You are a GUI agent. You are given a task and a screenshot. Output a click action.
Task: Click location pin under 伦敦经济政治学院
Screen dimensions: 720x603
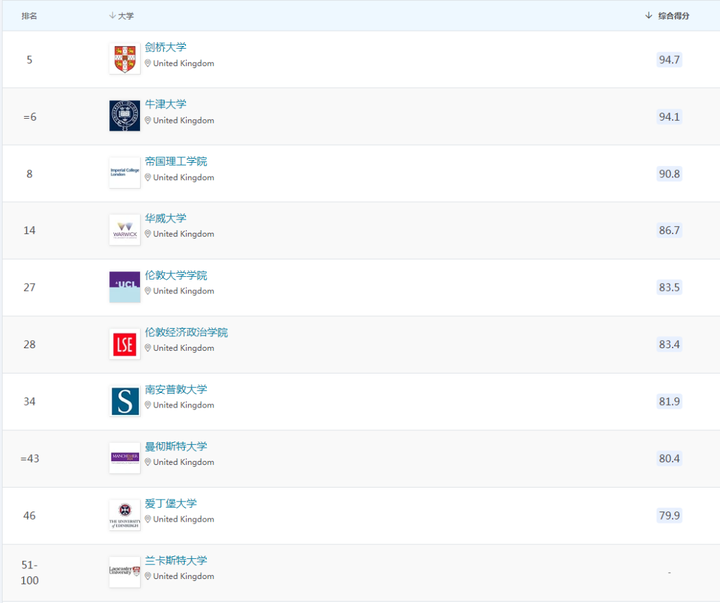[x=148, y=348]
